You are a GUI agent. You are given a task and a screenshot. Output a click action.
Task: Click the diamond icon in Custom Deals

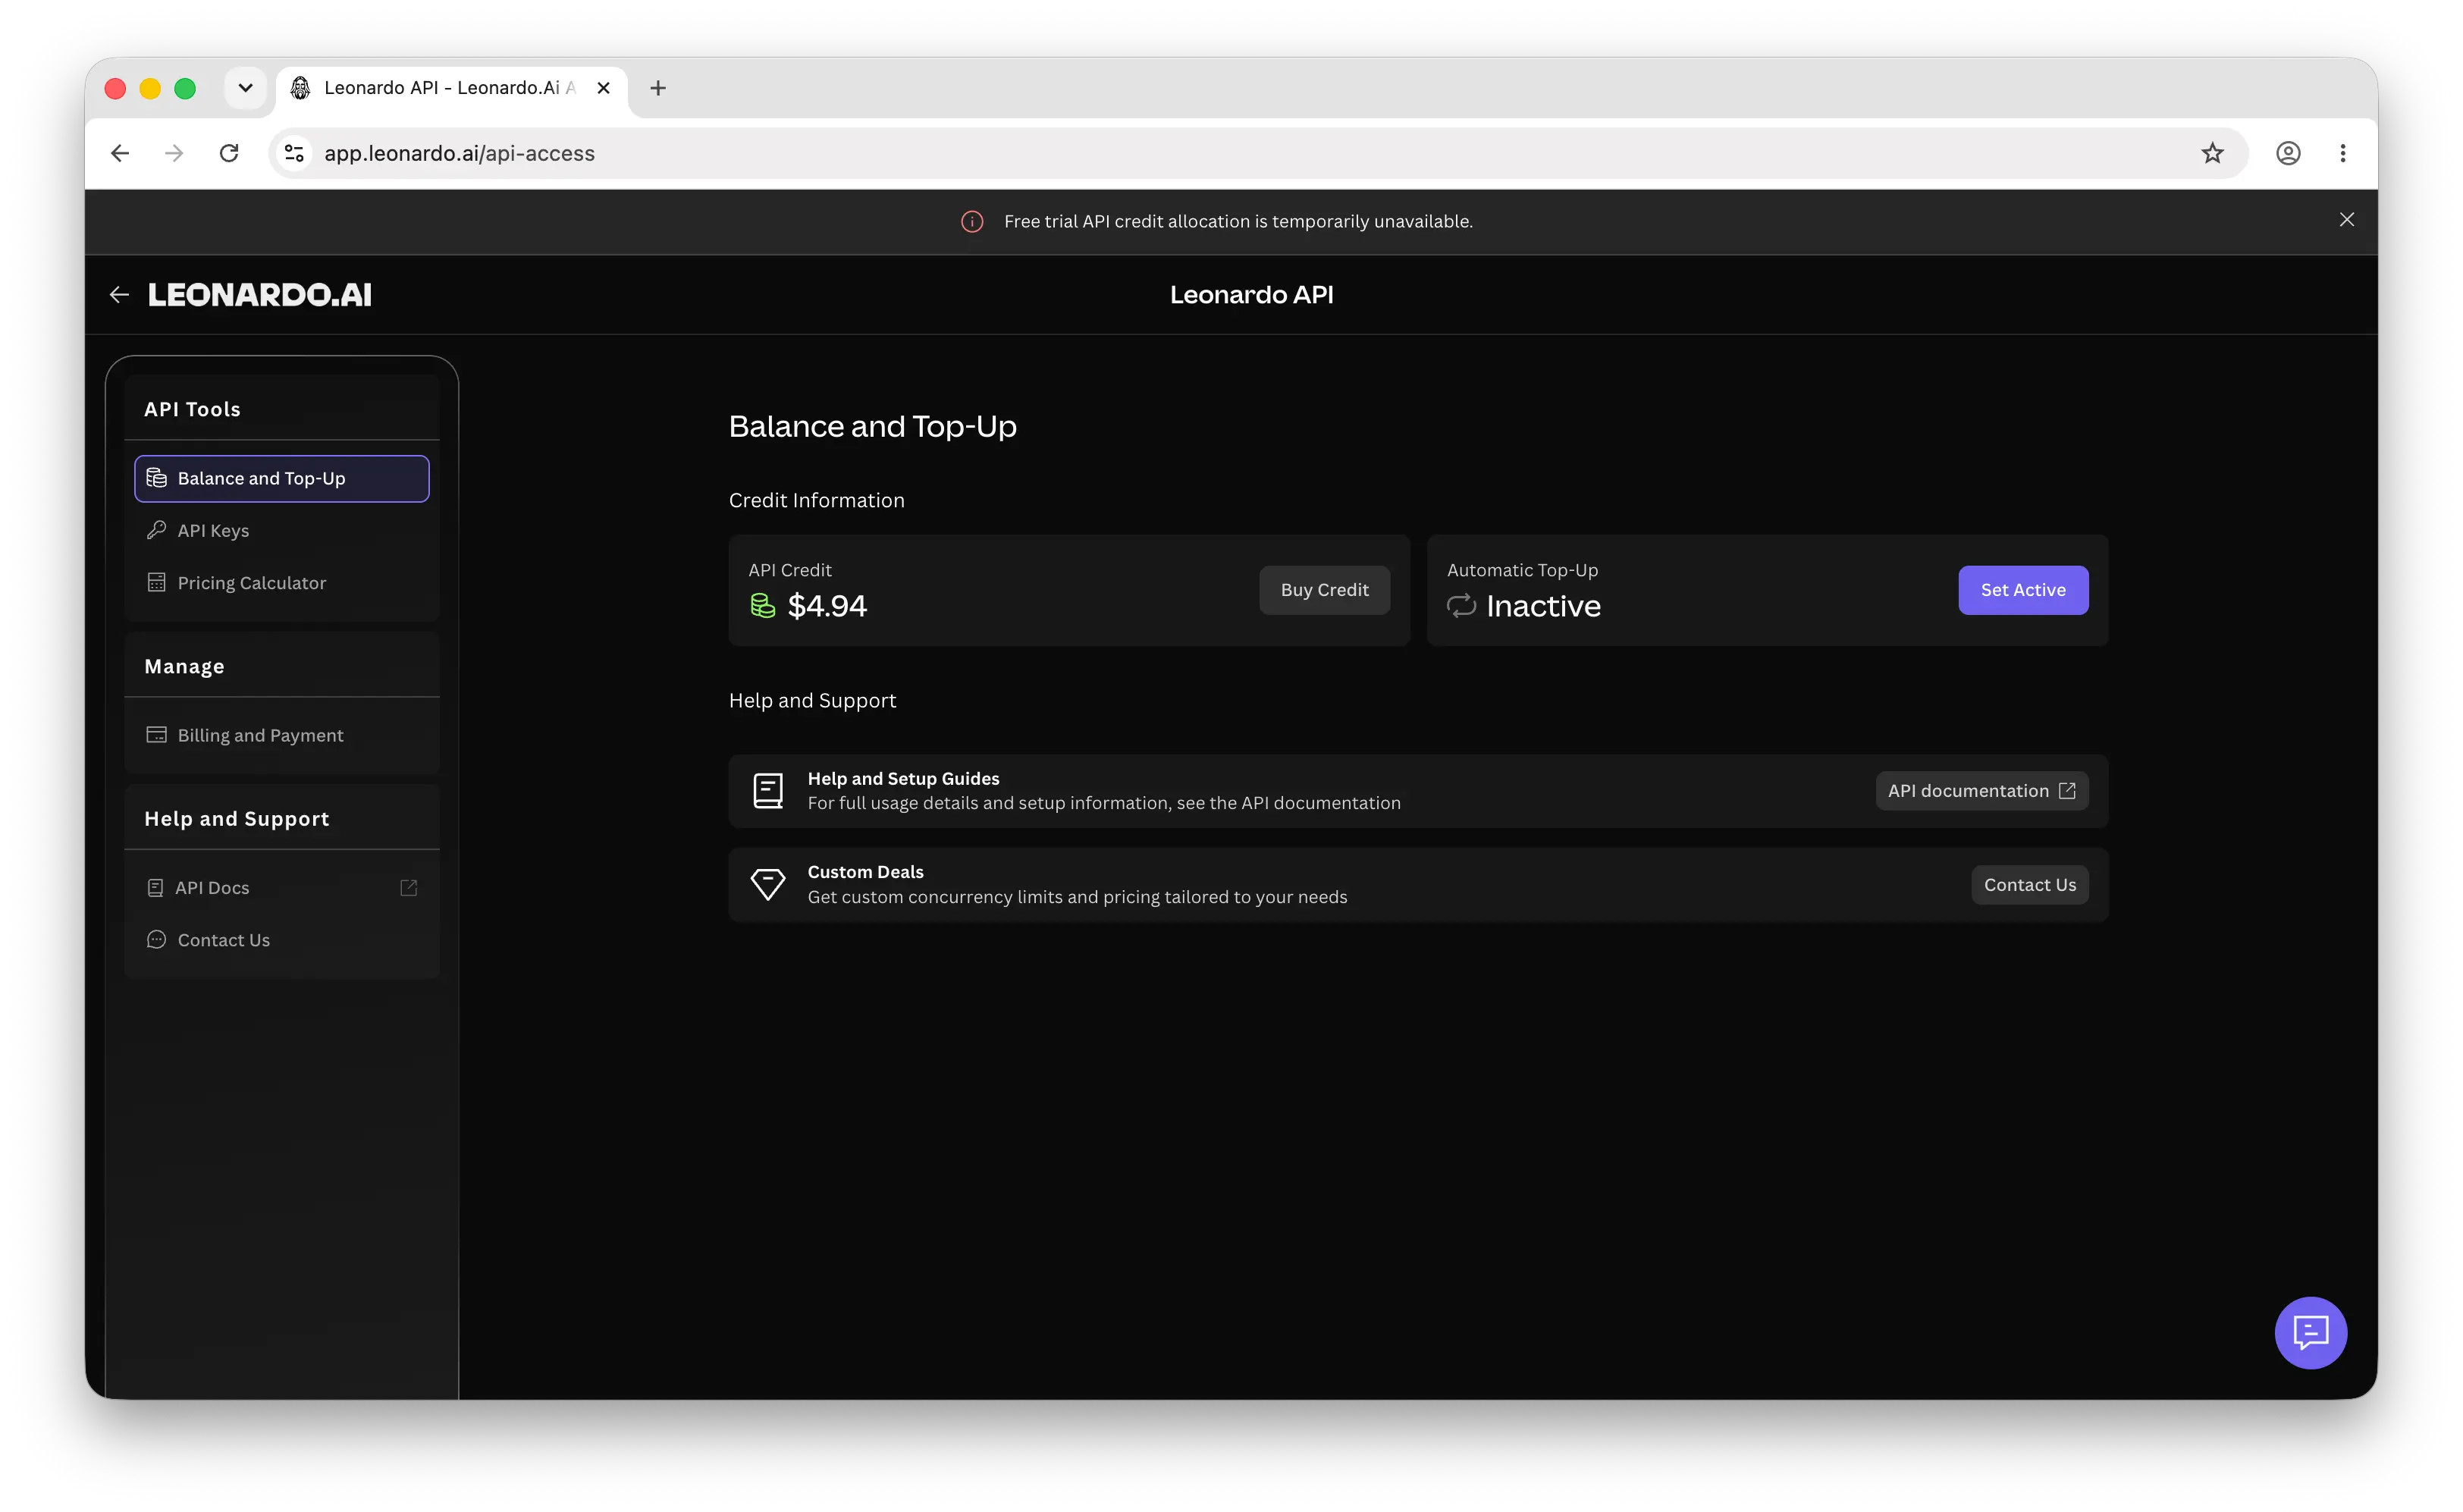[767, 885]
